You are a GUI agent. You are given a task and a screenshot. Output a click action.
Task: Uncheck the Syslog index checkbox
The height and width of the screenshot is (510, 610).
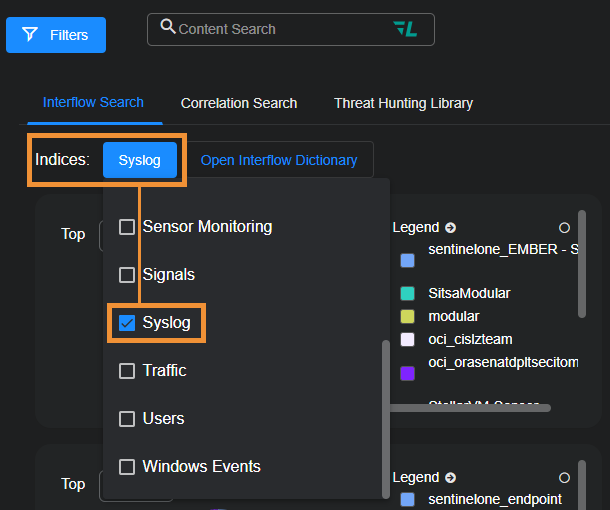click(127, 323)
